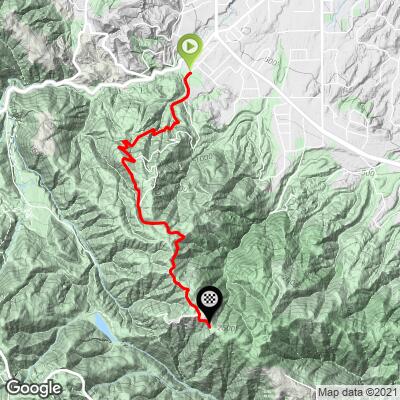Viewport: 400px width, 400px height.
Task: Click the 1000 elevation contour label
Action: [205, 157]
